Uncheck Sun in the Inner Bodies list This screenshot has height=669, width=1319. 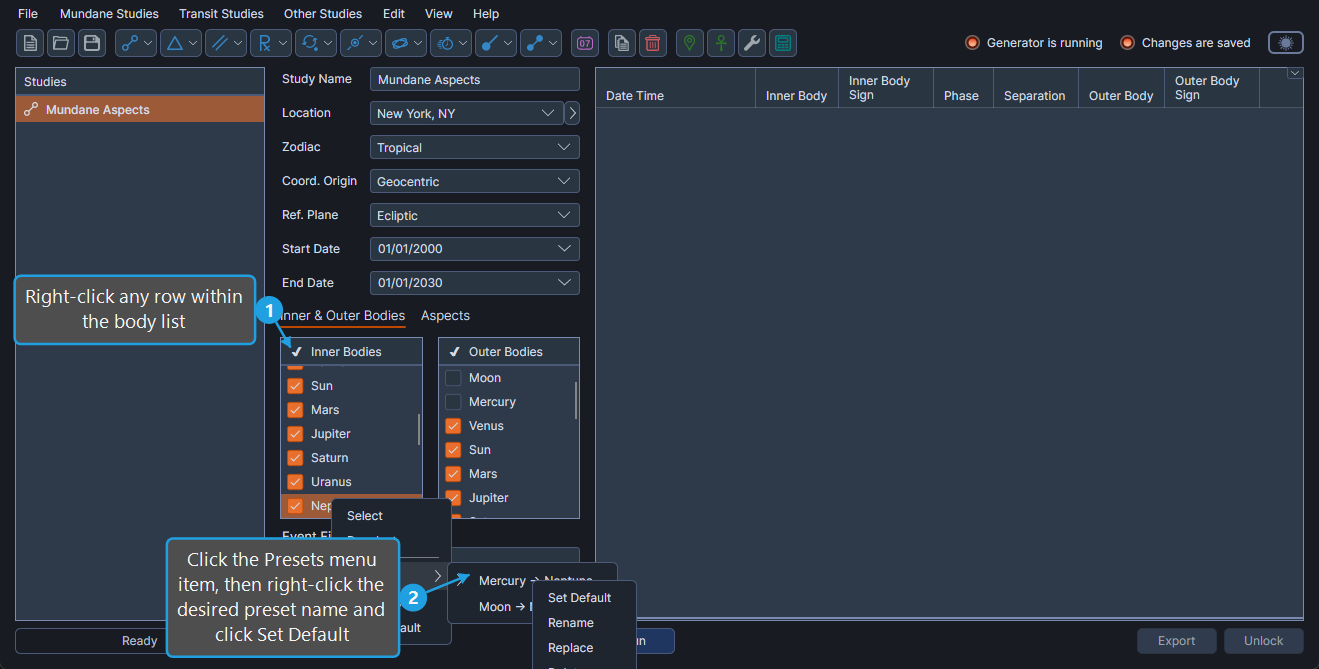[295, 386]
